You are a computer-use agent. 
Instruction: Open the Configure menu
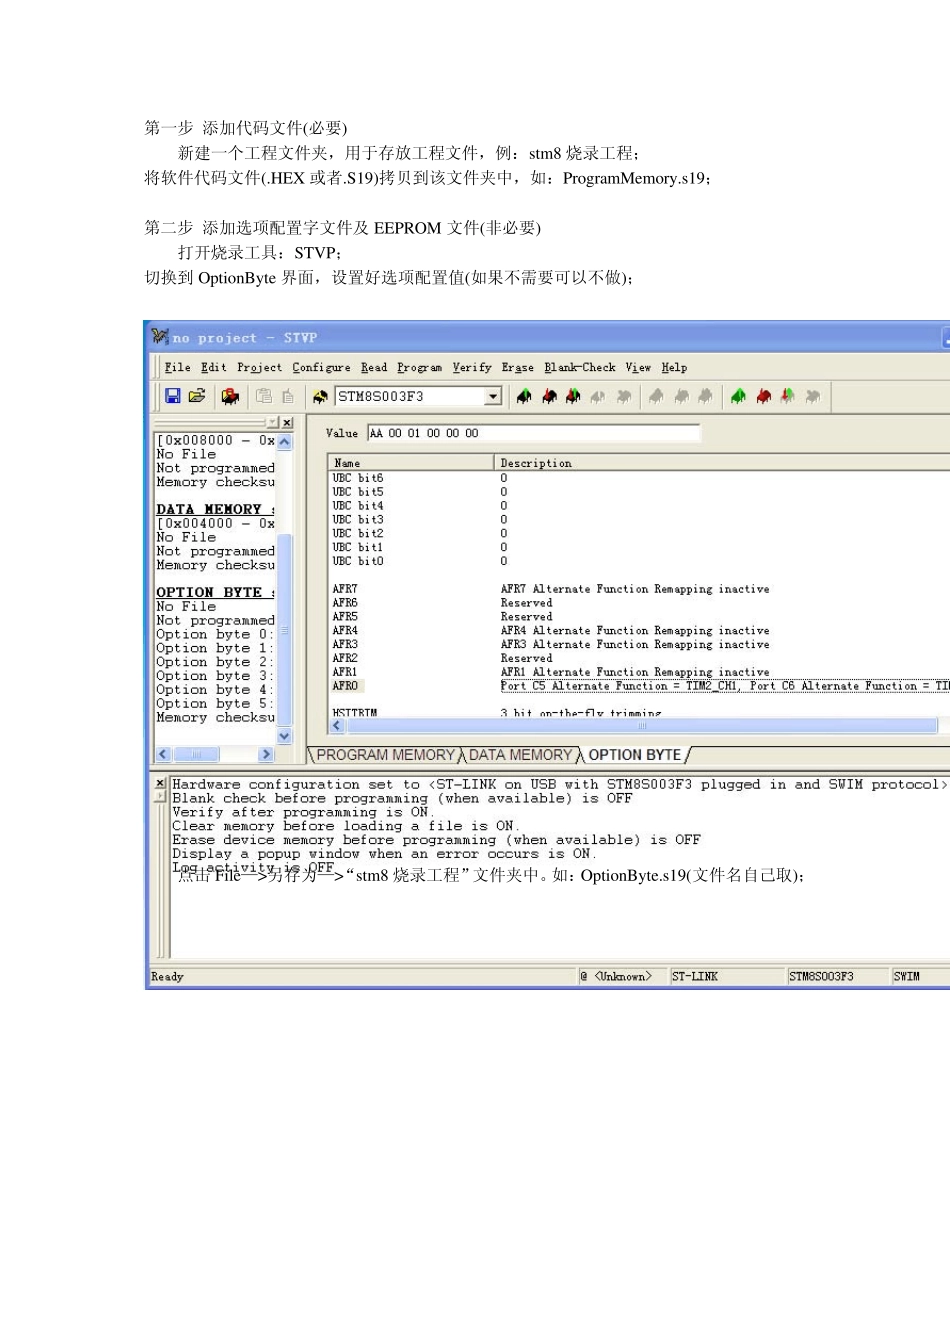pyautogui.click(x=322, y=367)
